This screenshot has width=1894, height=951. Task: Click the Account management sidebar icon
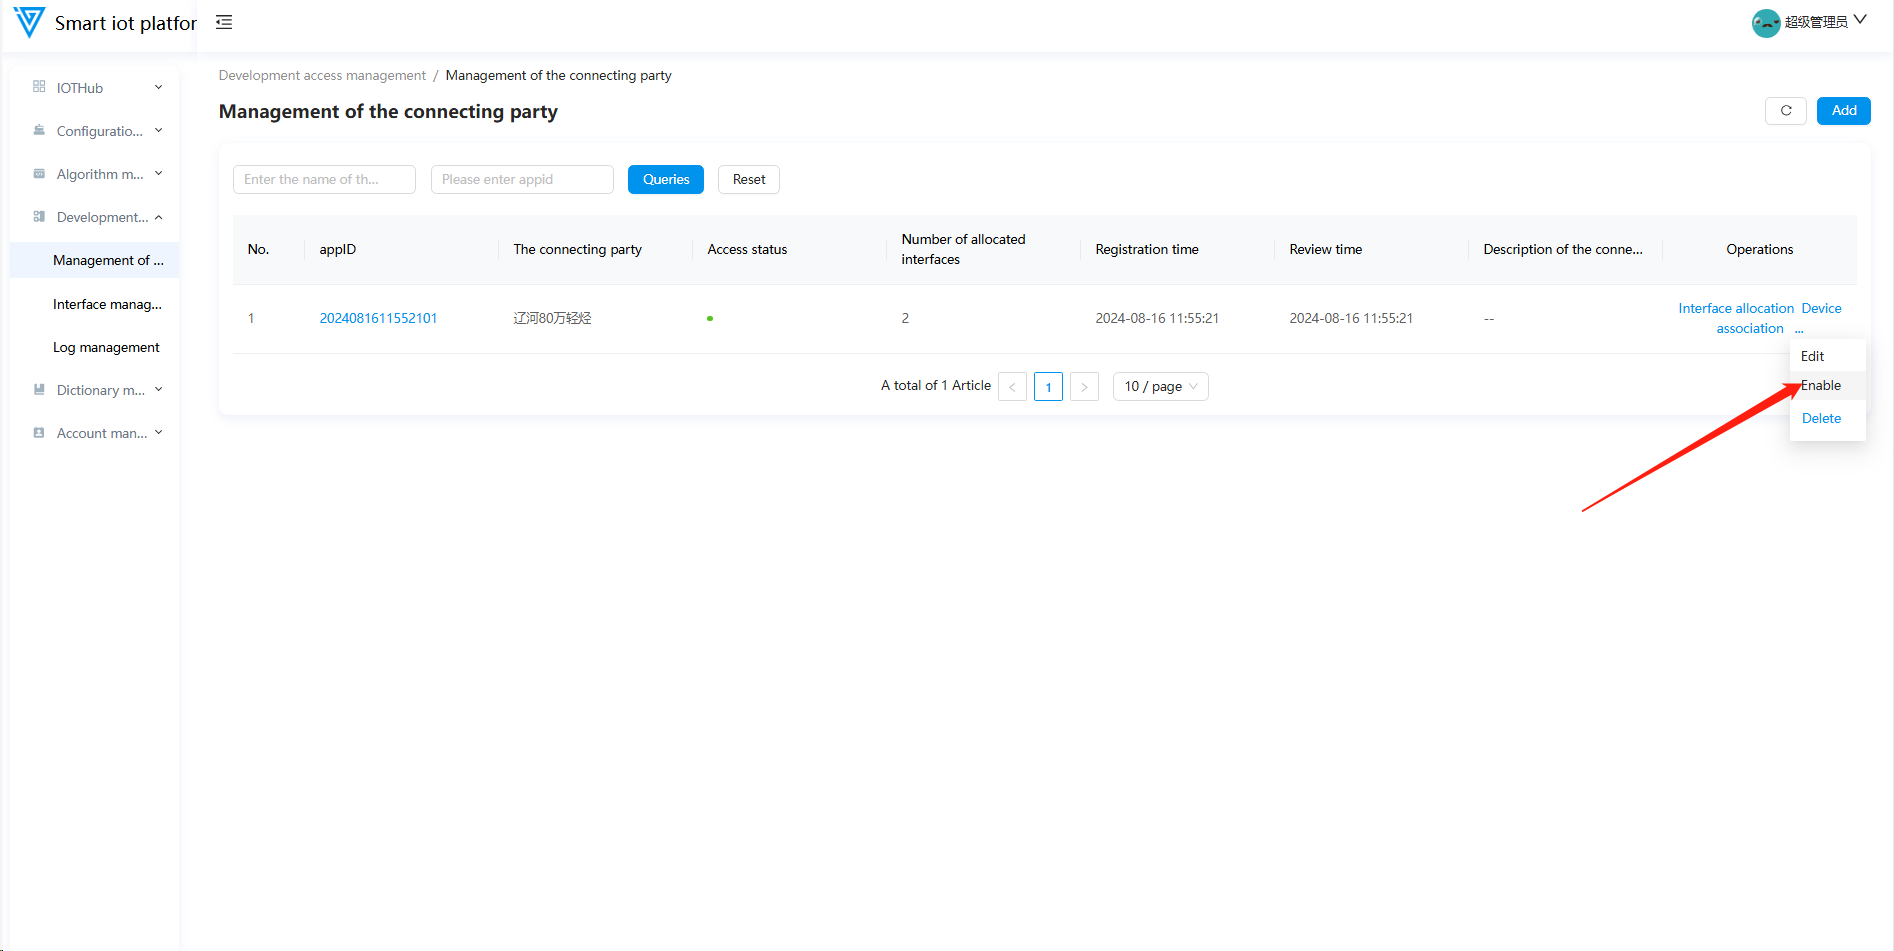(x=39, y=433)
